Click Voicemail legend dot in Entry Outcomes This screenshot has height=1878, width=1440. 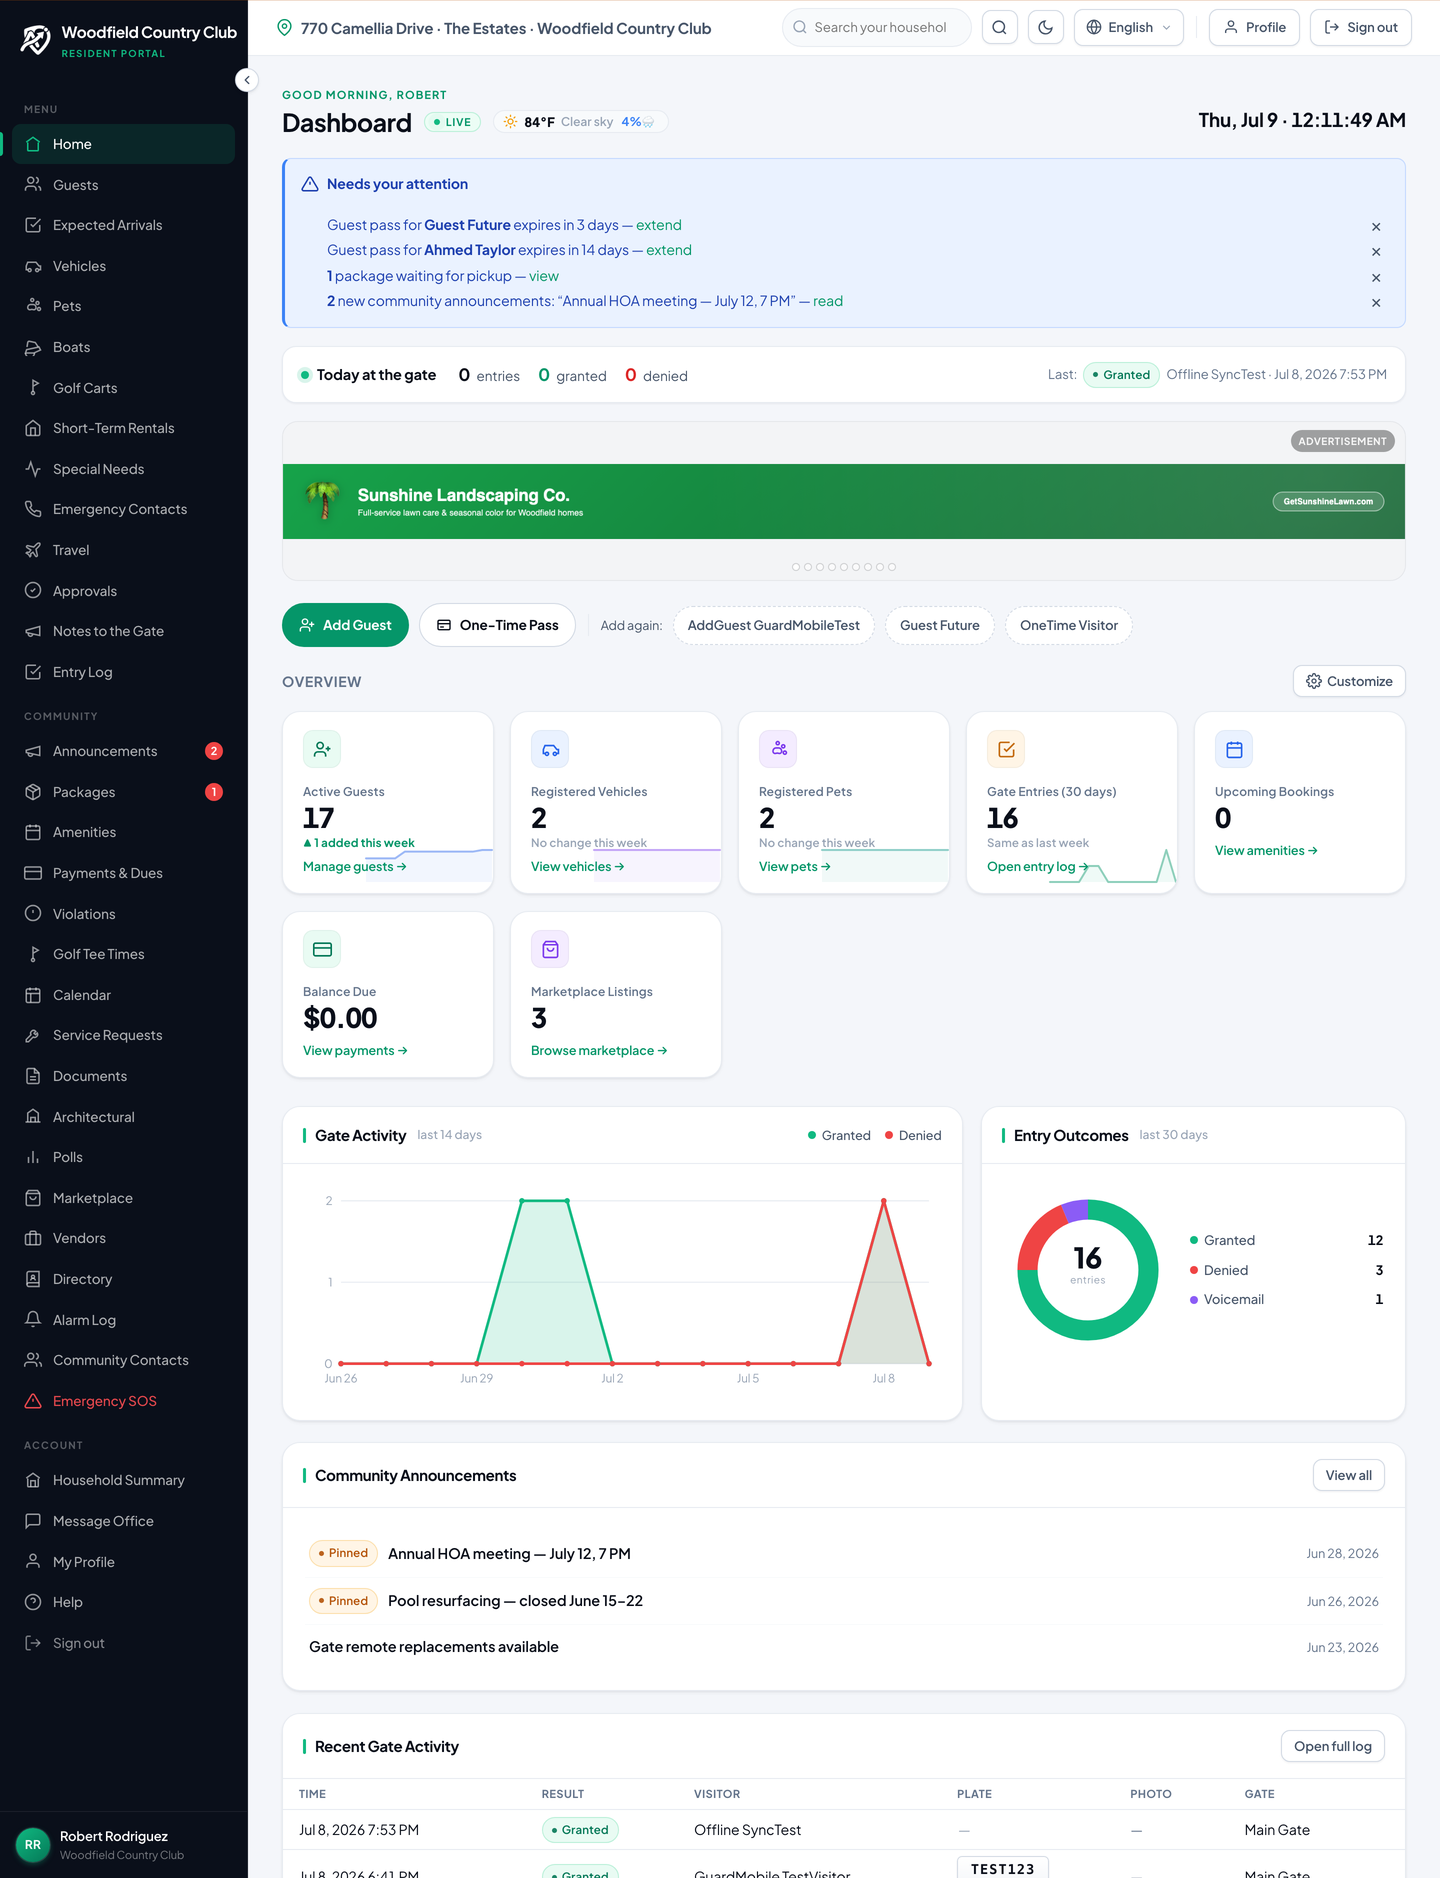[1194, 1300]
